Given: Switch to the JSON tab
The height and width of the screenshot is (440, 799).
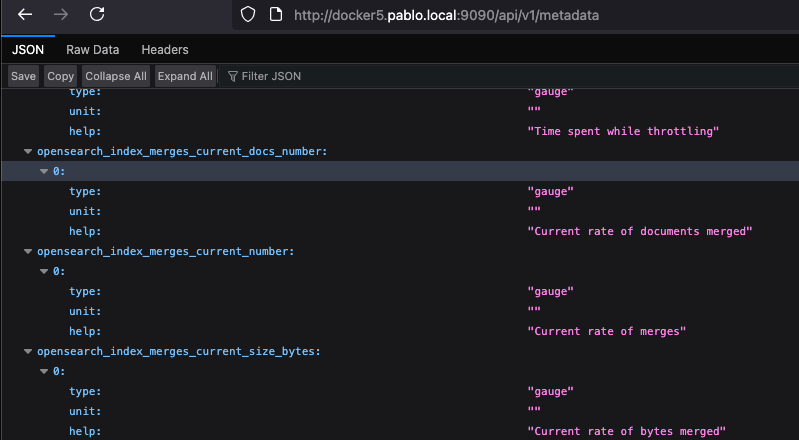Looking at the screenshot, I should pyautogui.click(x=28, y=49).
